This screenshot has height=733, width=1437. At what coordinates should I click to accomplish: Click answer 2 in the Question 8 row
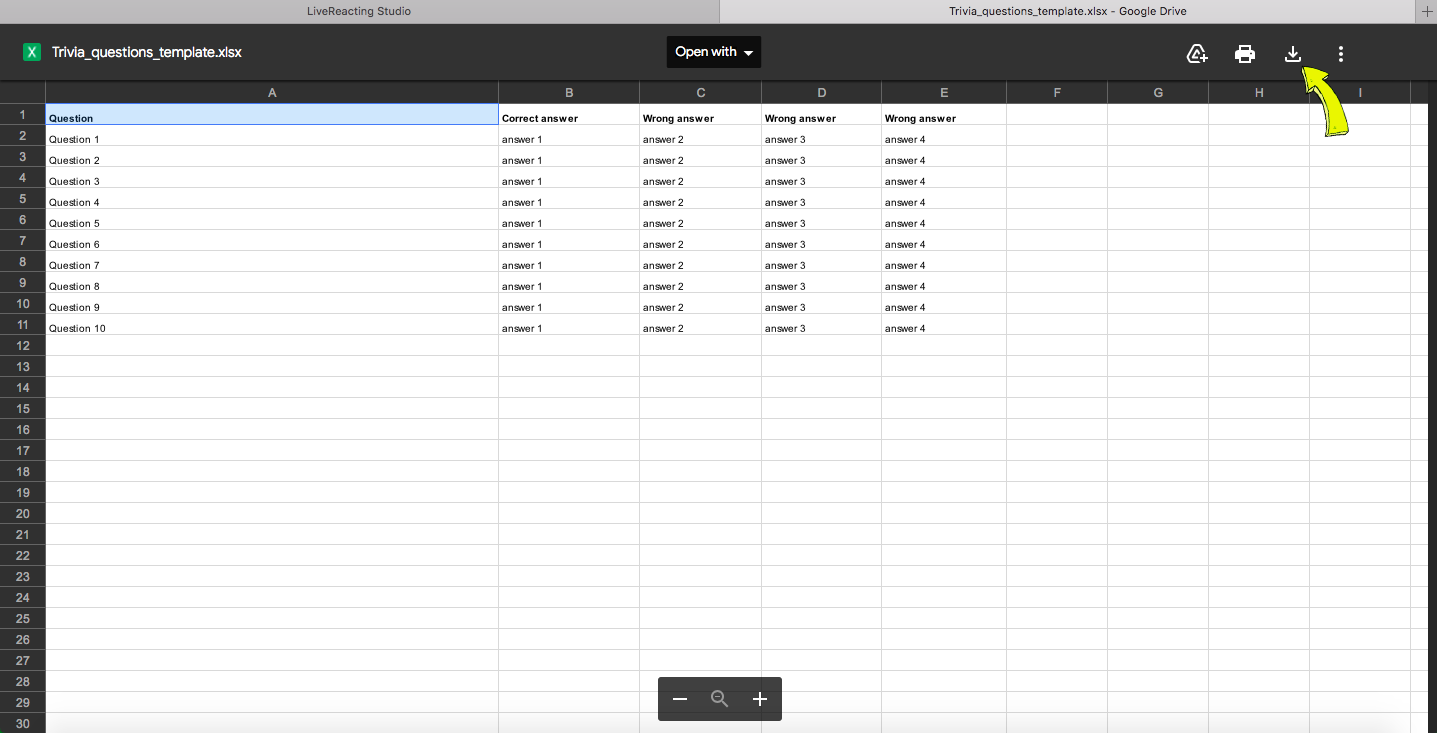click(x=701, y=283)
